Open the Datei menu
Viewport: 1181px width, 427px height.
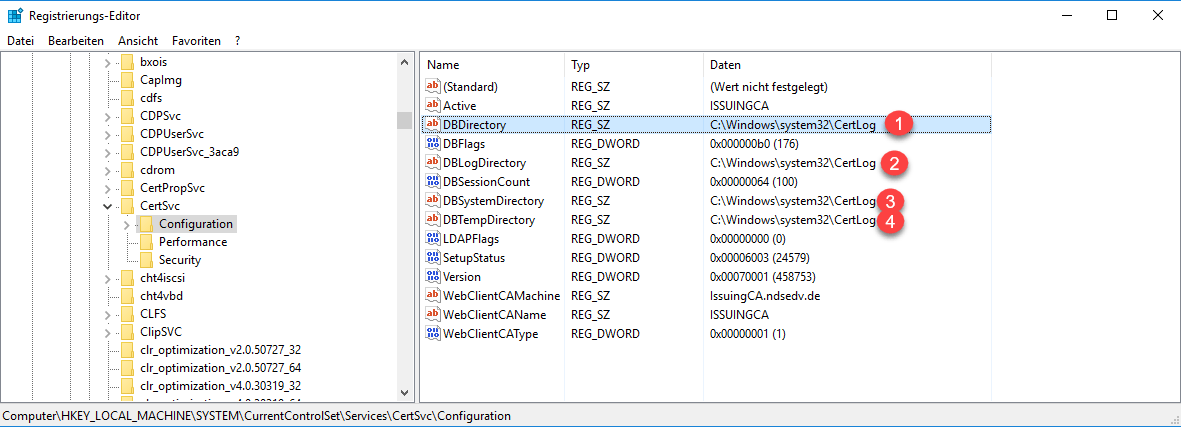20,41
